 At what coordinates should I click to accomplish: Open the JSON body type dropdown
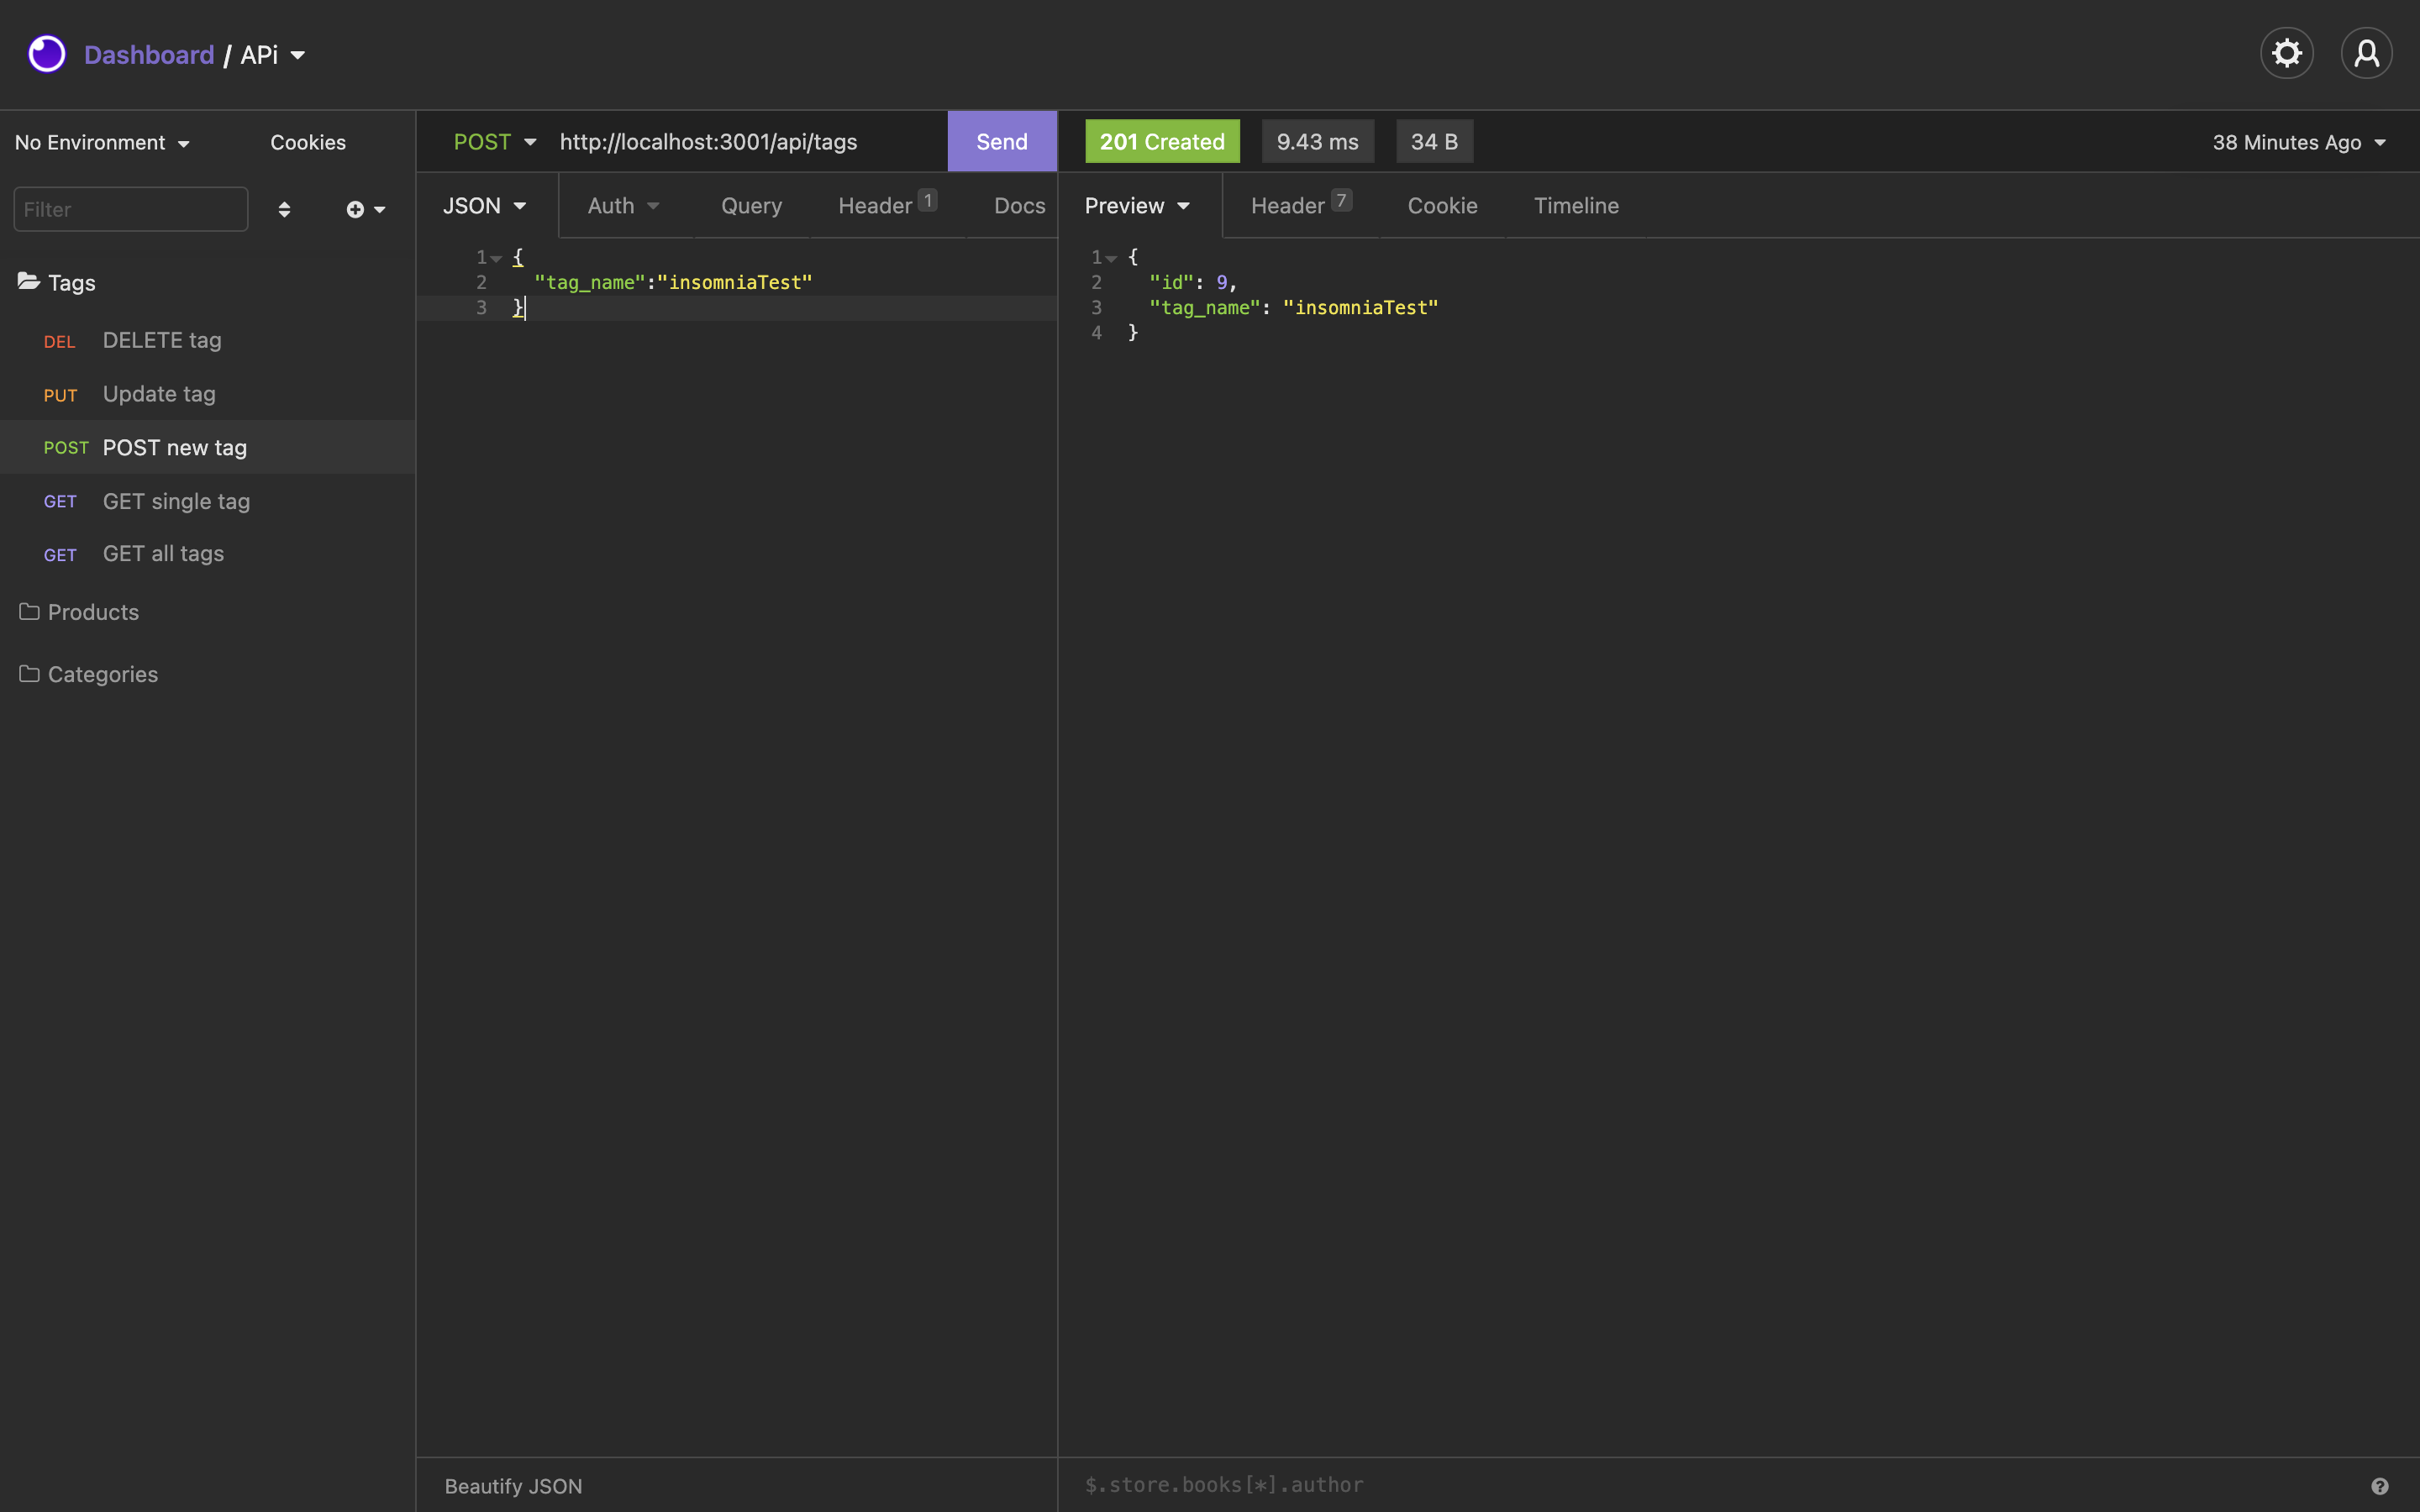pos(485,206)
